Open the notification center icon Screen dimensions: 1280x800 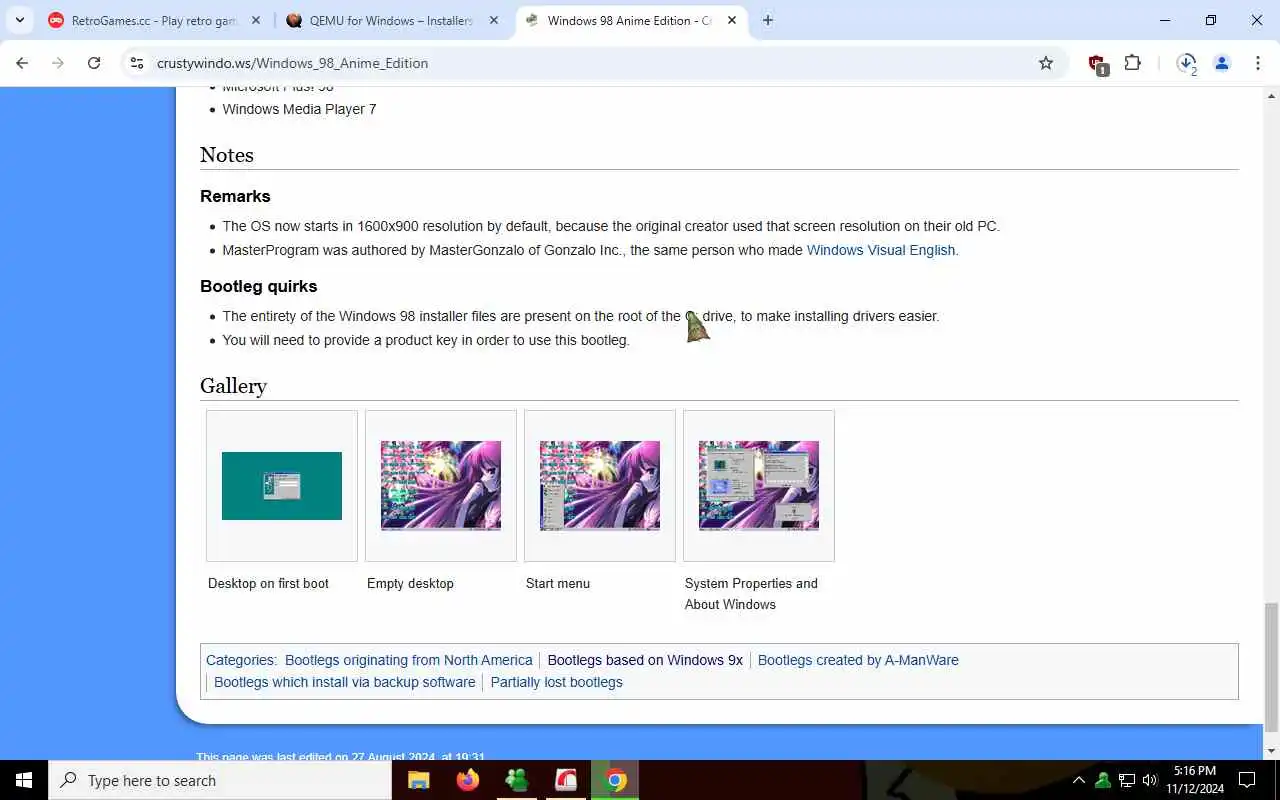click(1247, 780)
